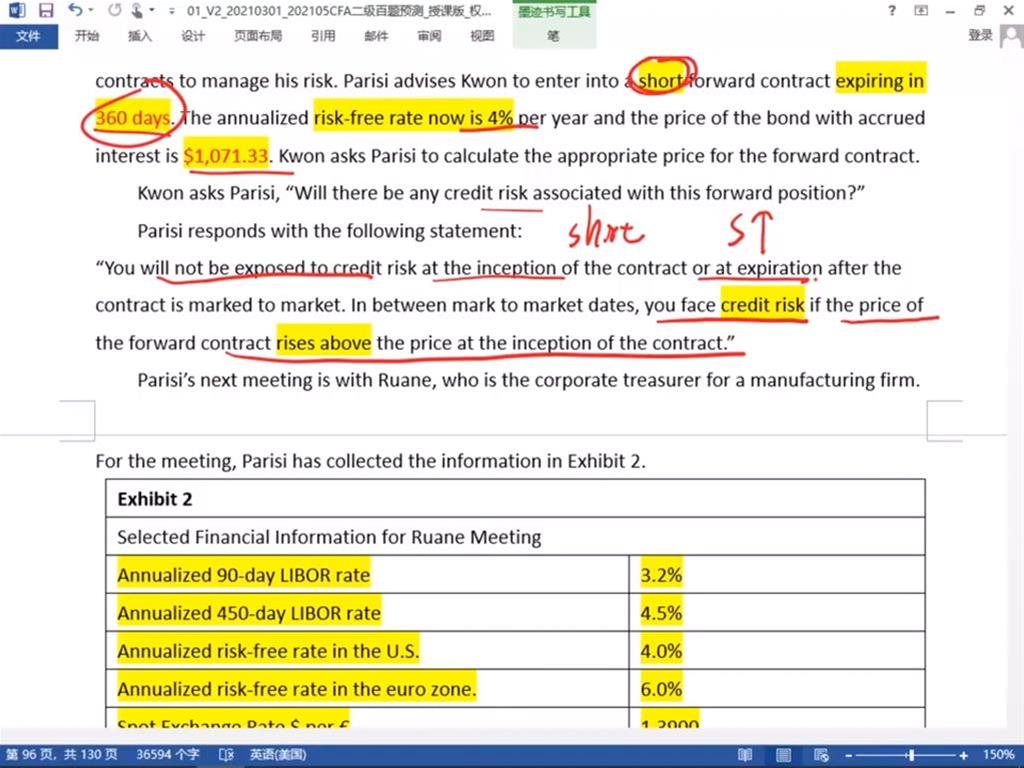Click the redo/repeat icon
This screenshot has height=768, width=1024.
click(x=114, y=10)
